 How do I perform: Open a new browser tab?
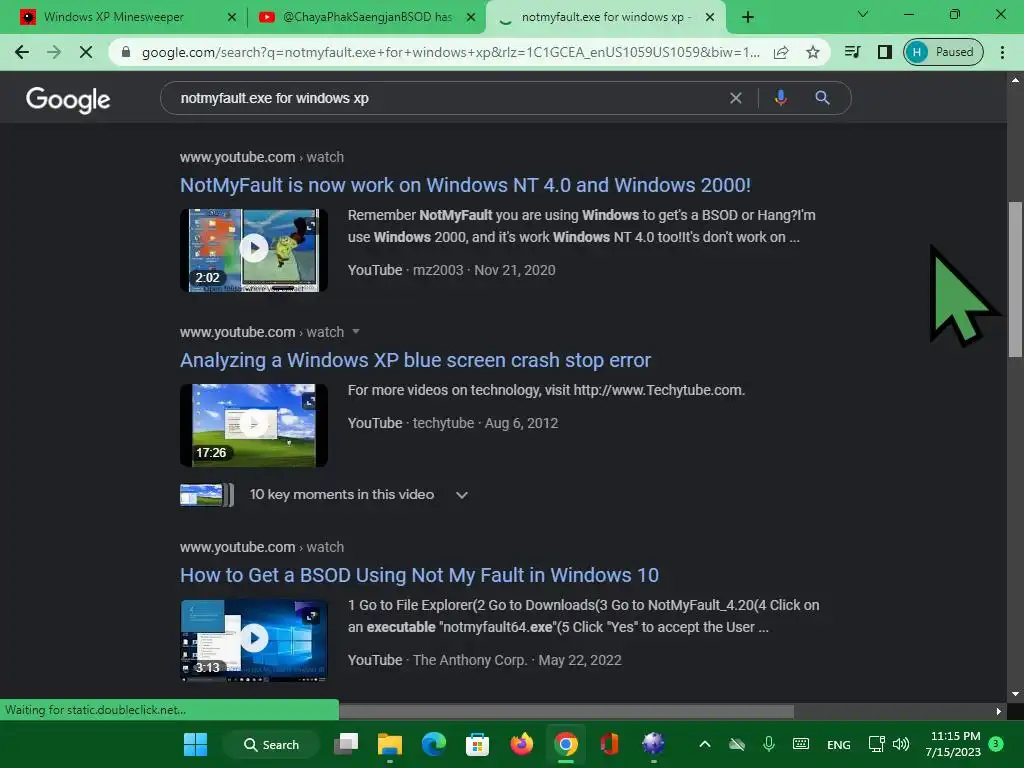pyautogui.click(x=748, y=17)
